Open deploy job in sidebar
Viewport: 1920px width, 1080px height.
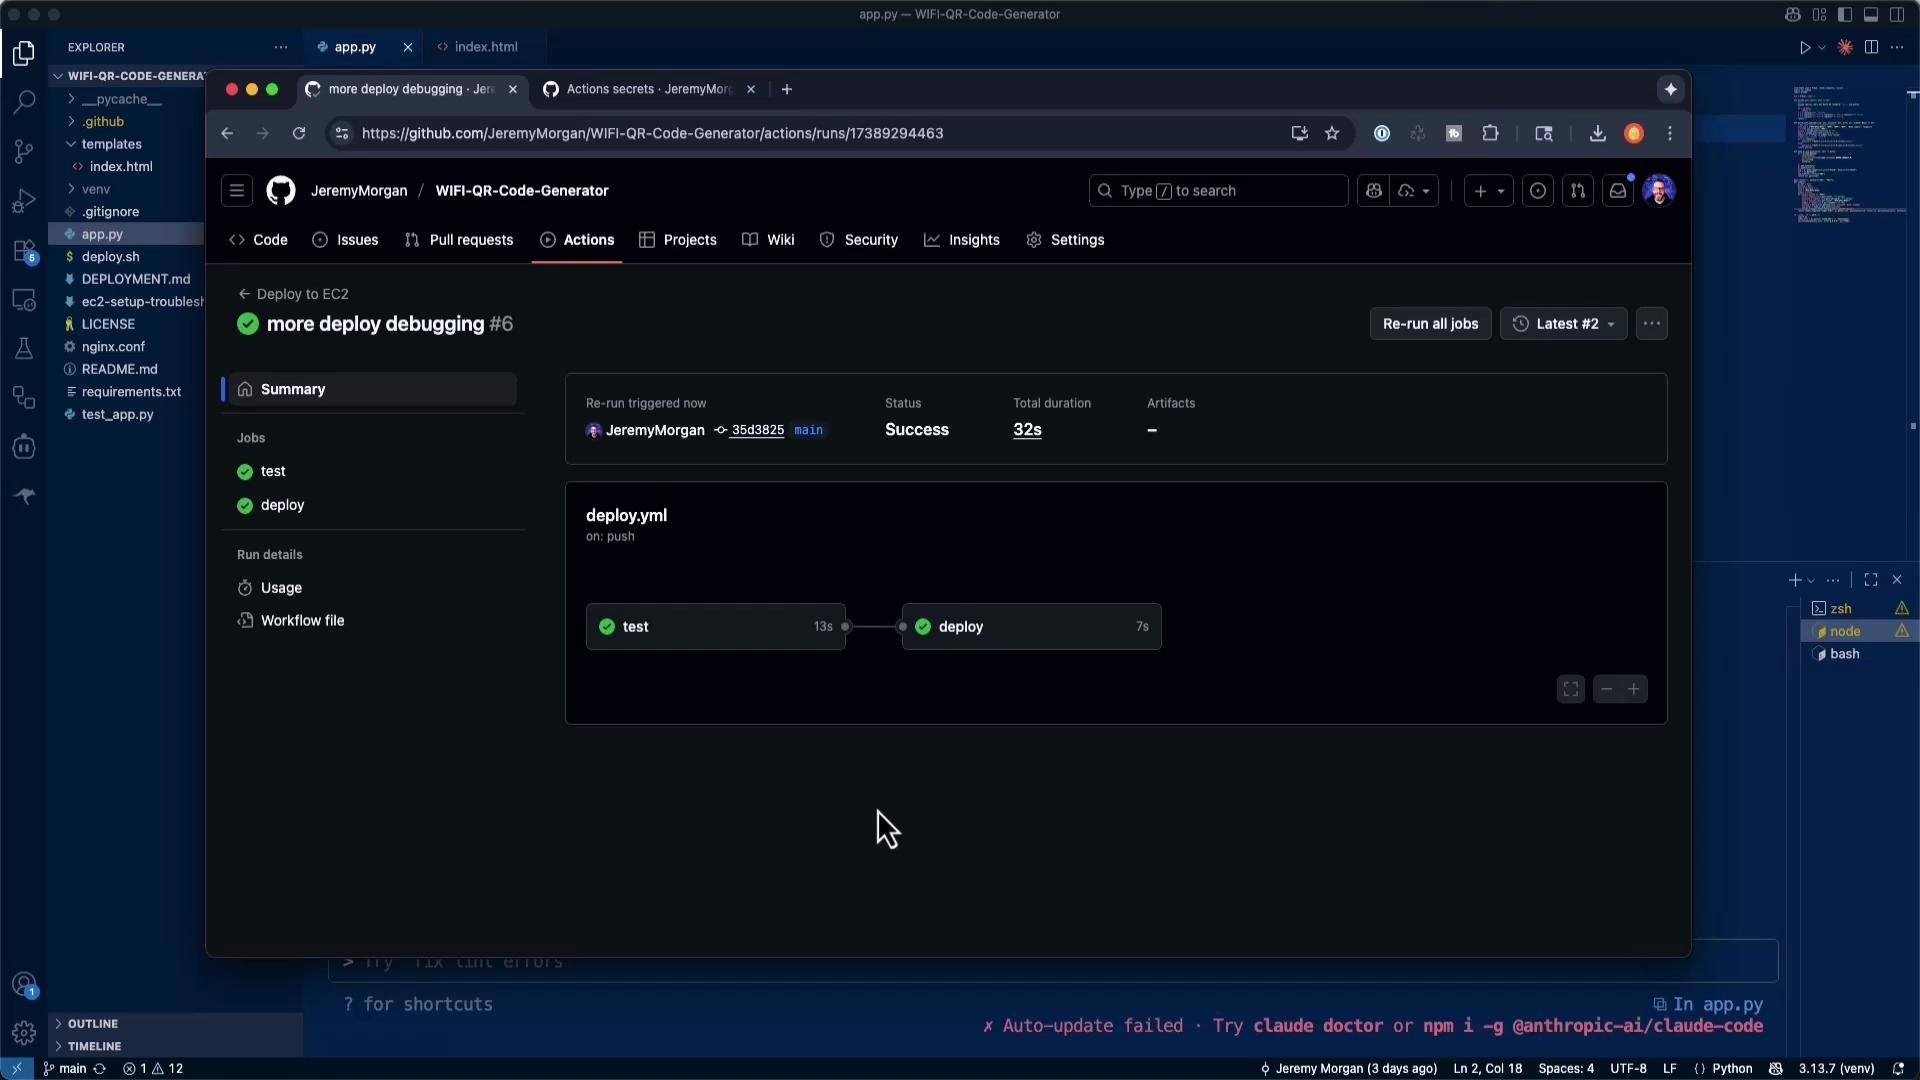282,505
